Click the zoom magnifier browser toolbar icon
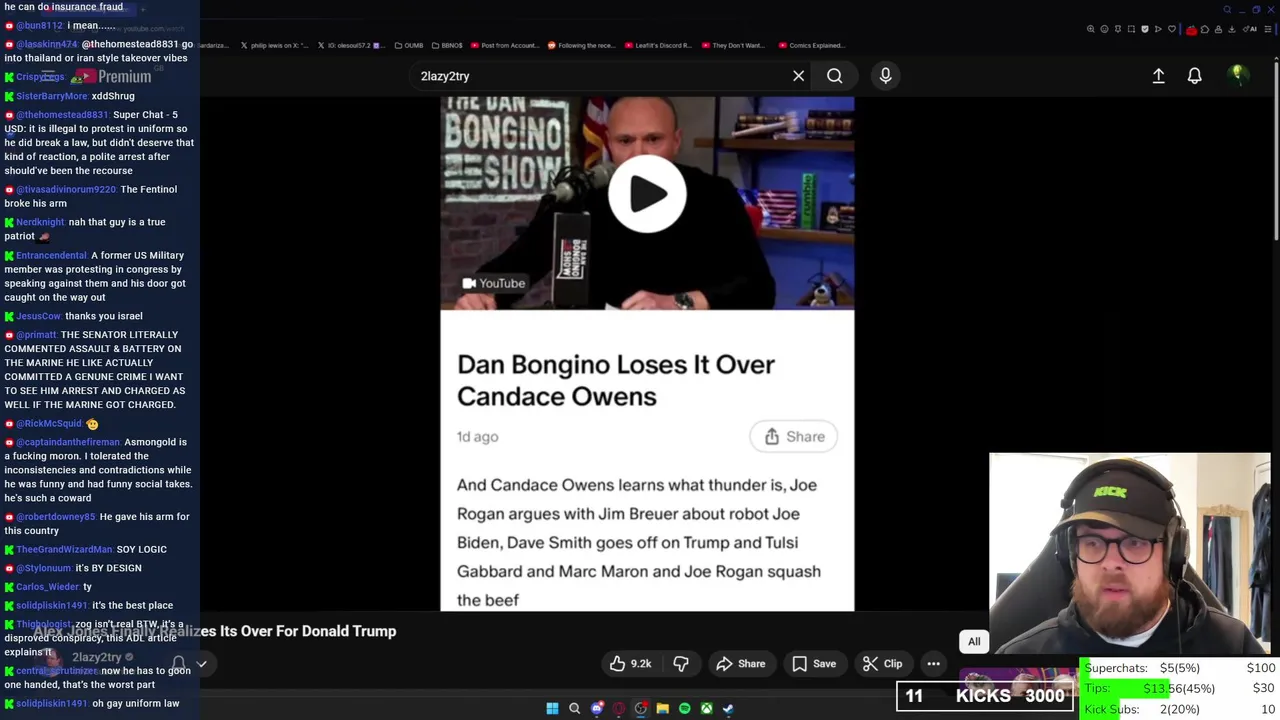 point(1091,29)
